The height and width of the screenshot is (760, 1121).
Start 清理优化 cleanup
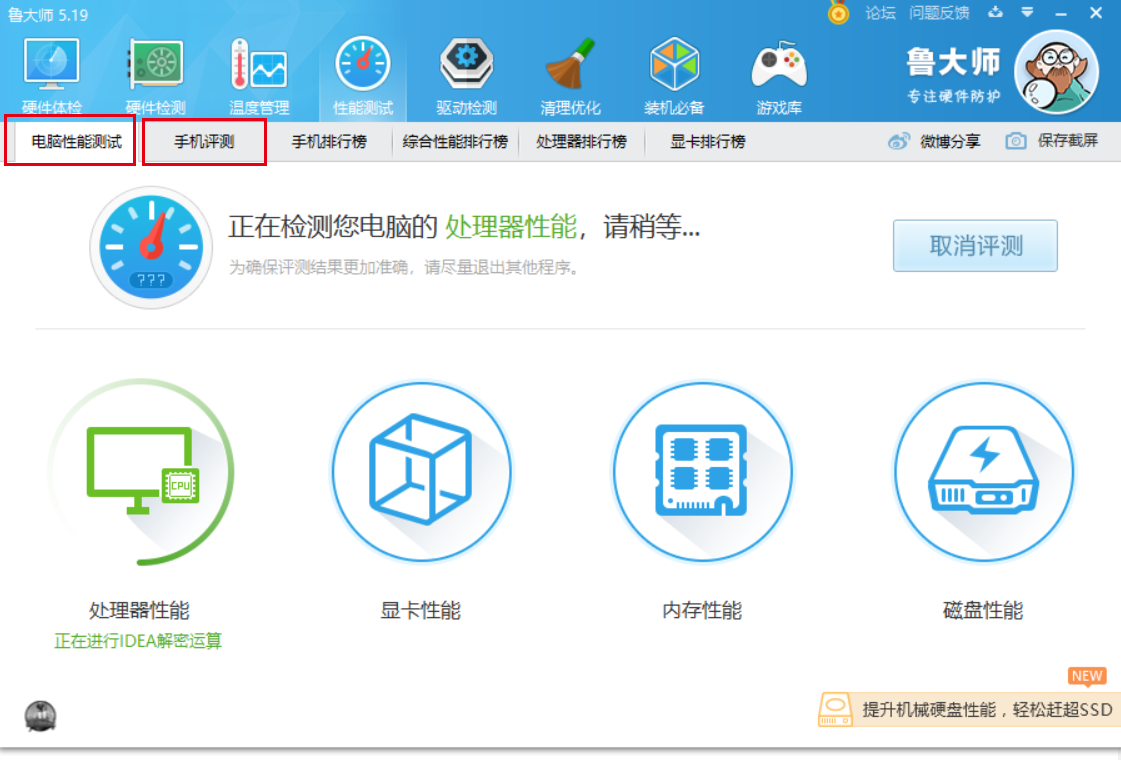570,75
